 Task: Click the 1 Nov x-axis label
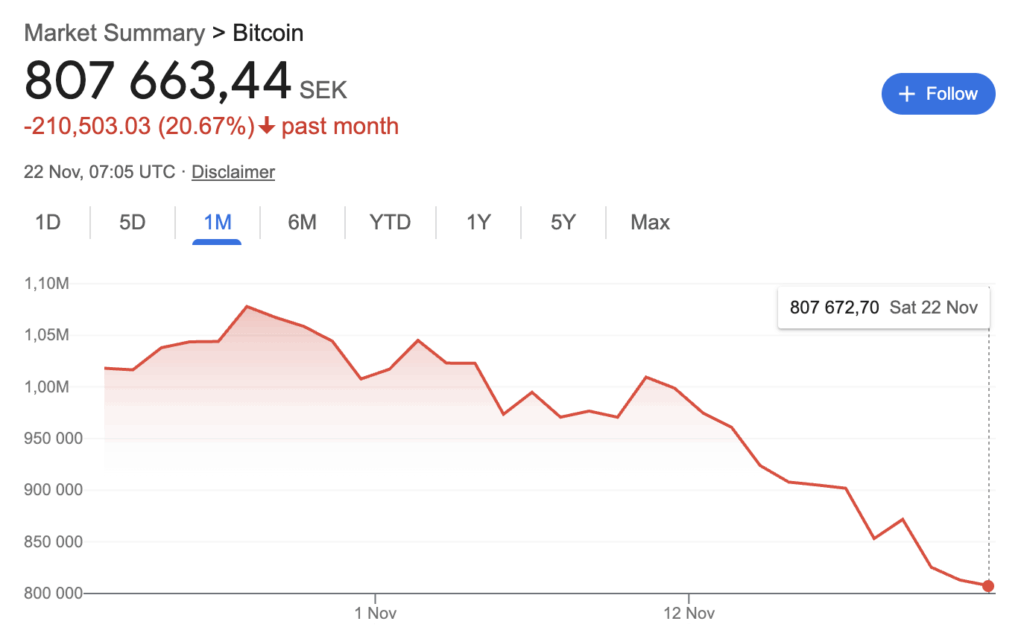[375, 610]
